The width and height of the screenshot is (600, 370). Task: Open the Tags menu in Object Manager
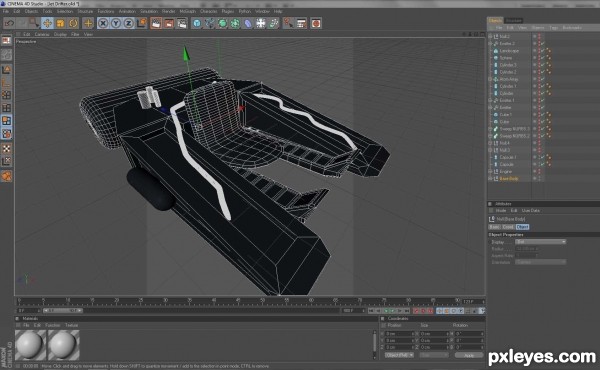(553, 28)
